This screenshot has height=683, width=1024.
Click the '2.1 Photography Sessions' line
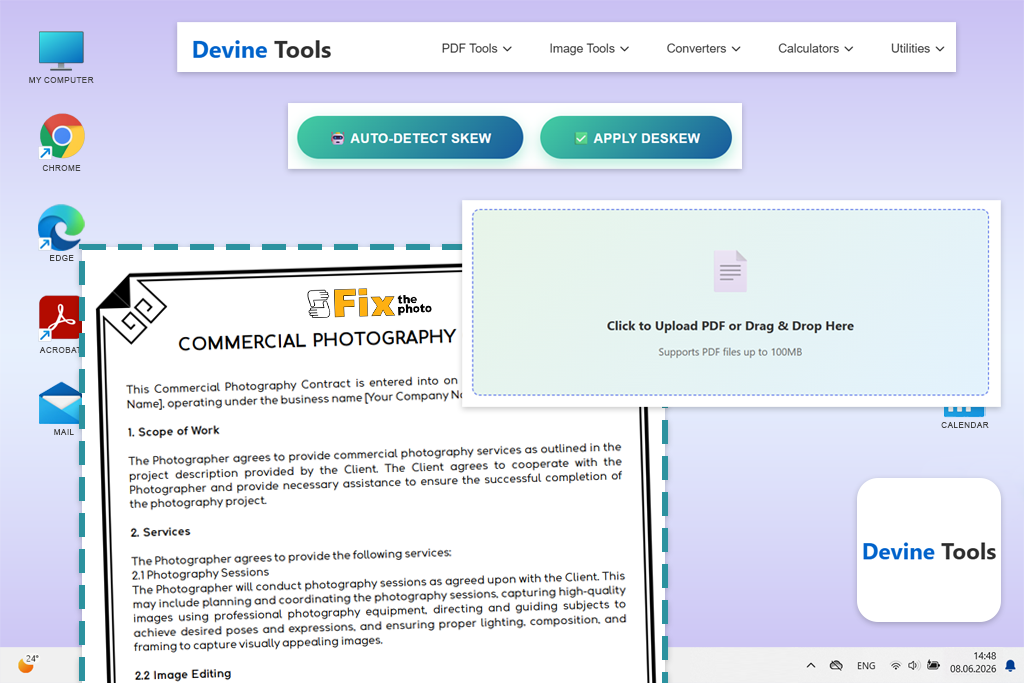[200, 573]
